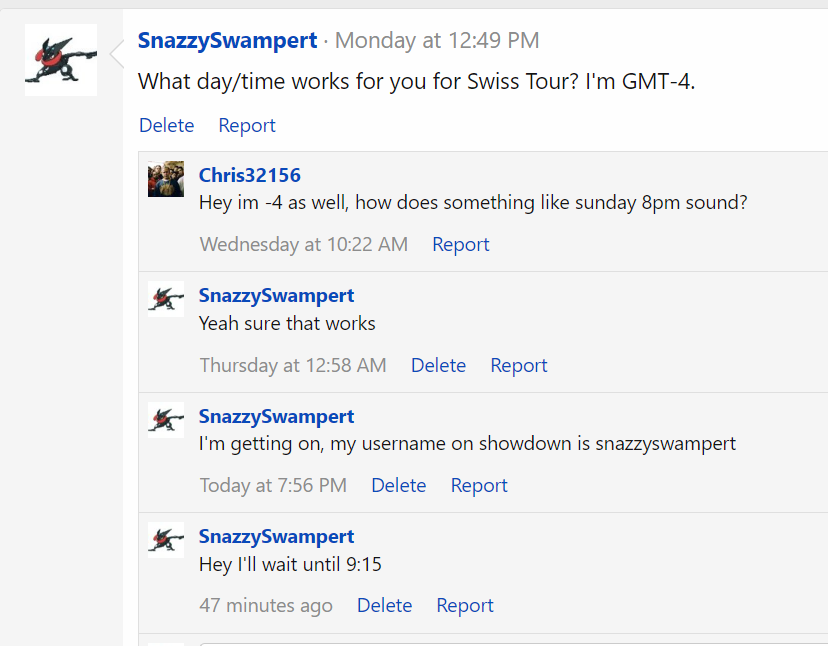The height and width of the screenshot is (646, 828).
Task: Report the 'I'm getting on' comment
Action: pos(479,485)
